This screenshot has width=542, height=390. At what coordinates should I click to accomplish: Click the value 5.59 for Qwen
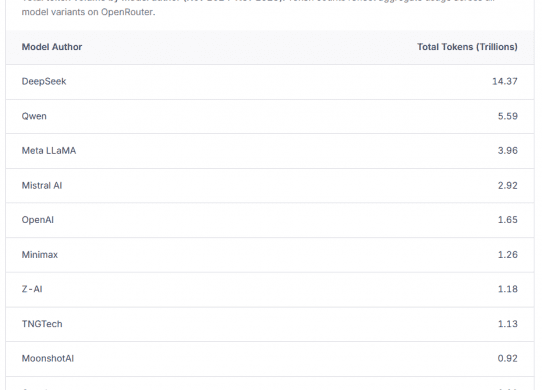click(507, 116)
